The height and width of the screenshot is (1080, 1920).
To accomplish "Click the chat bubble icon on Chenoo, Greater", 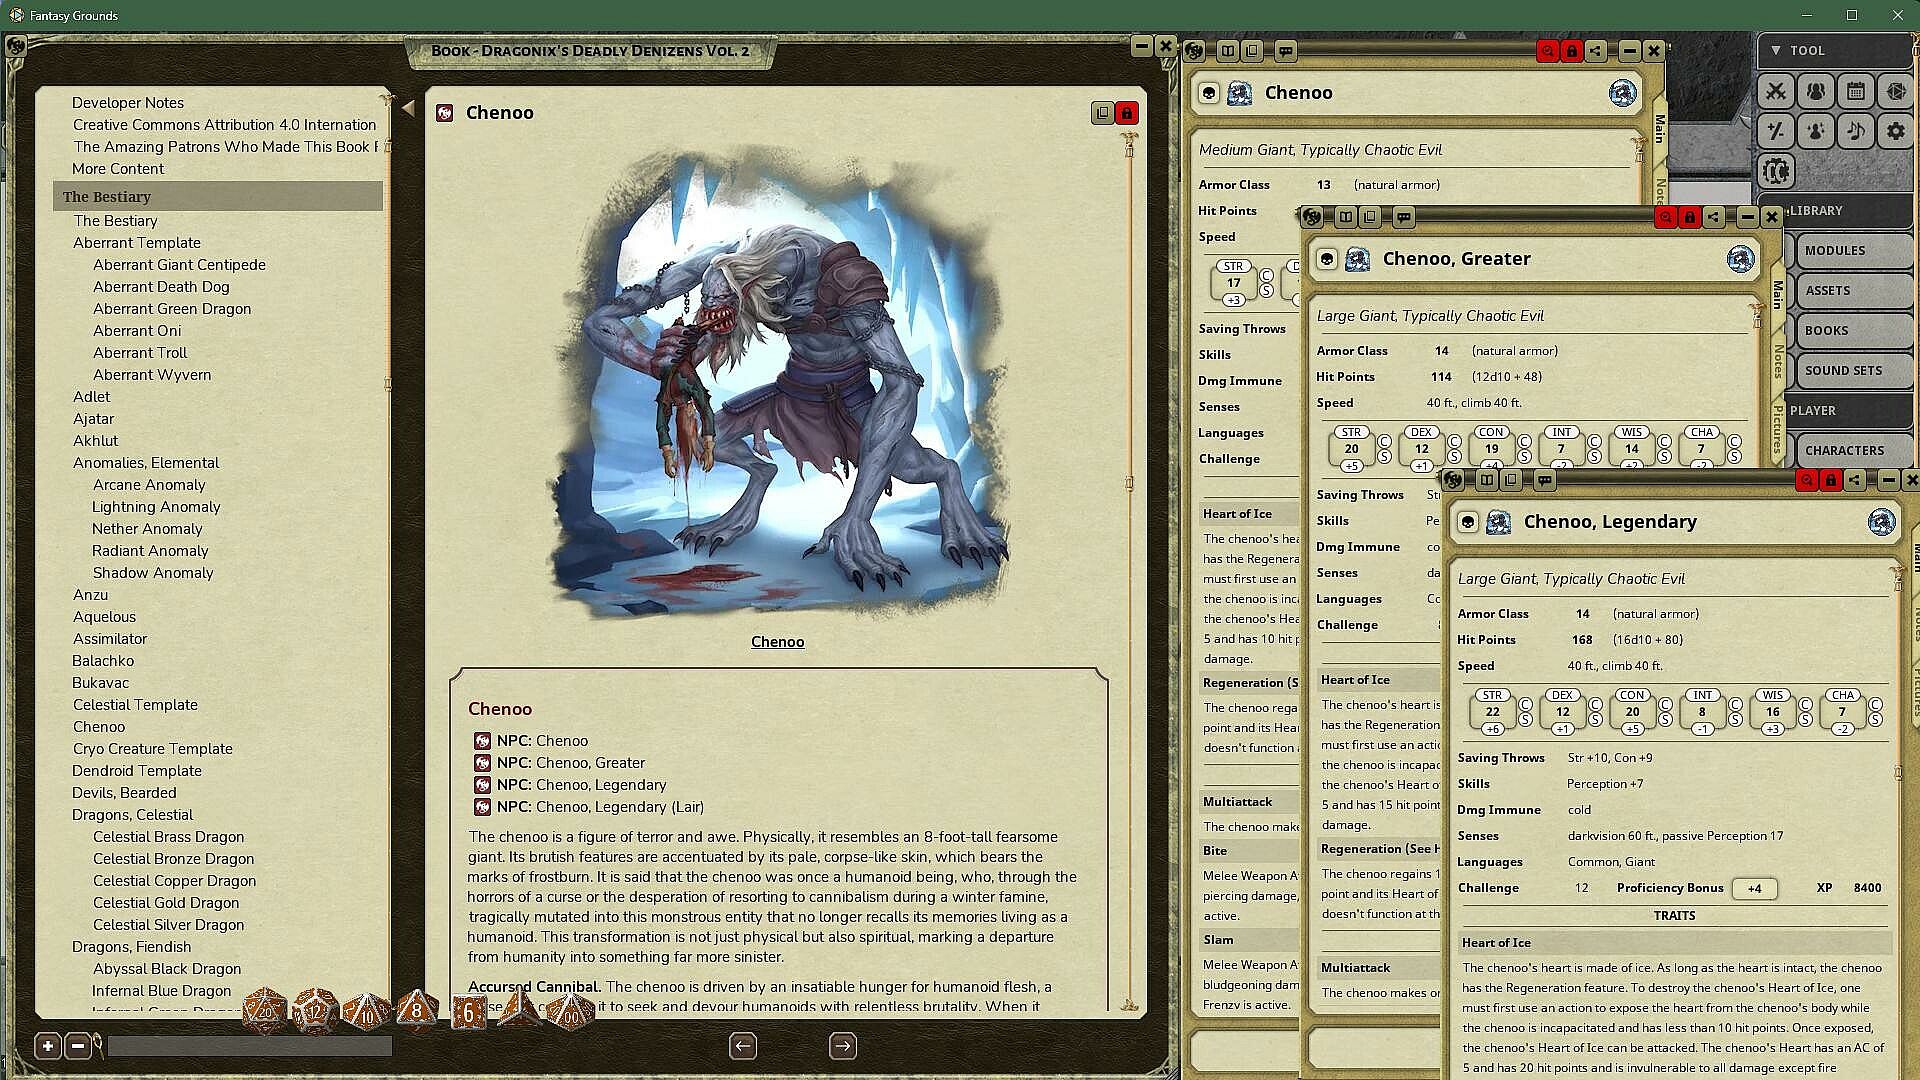I will 1404,217.
